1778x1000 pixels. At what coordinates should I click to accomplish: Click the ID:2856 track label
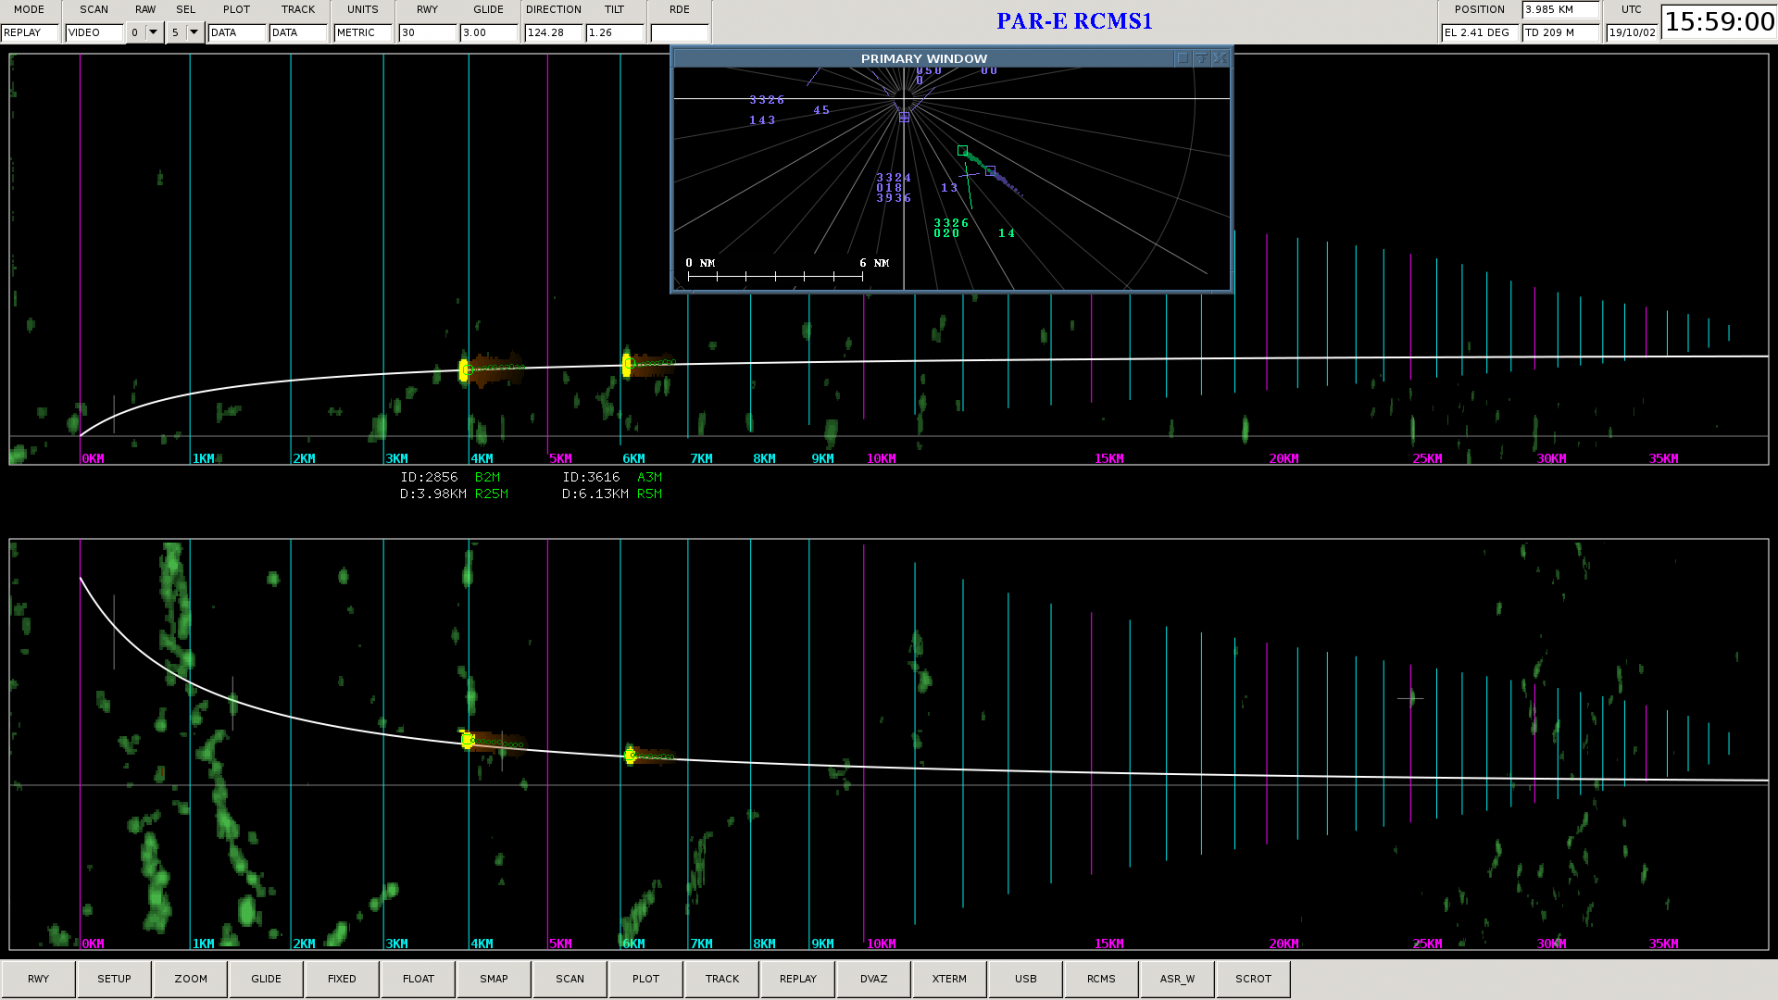pyautogui.click(x=429, y=477)
